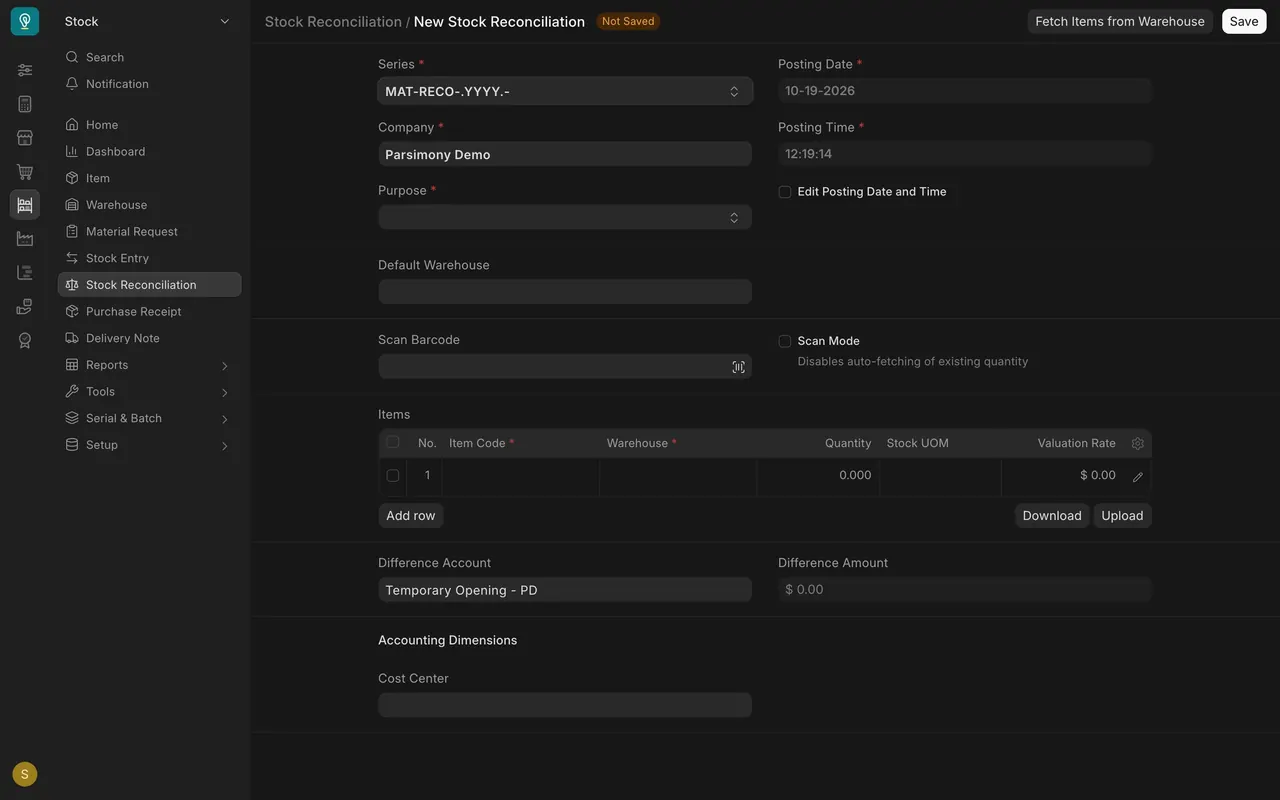Open the award ribbon Quality icon
The height and width of the screenshot is (800, 1280).
point(25,341)
